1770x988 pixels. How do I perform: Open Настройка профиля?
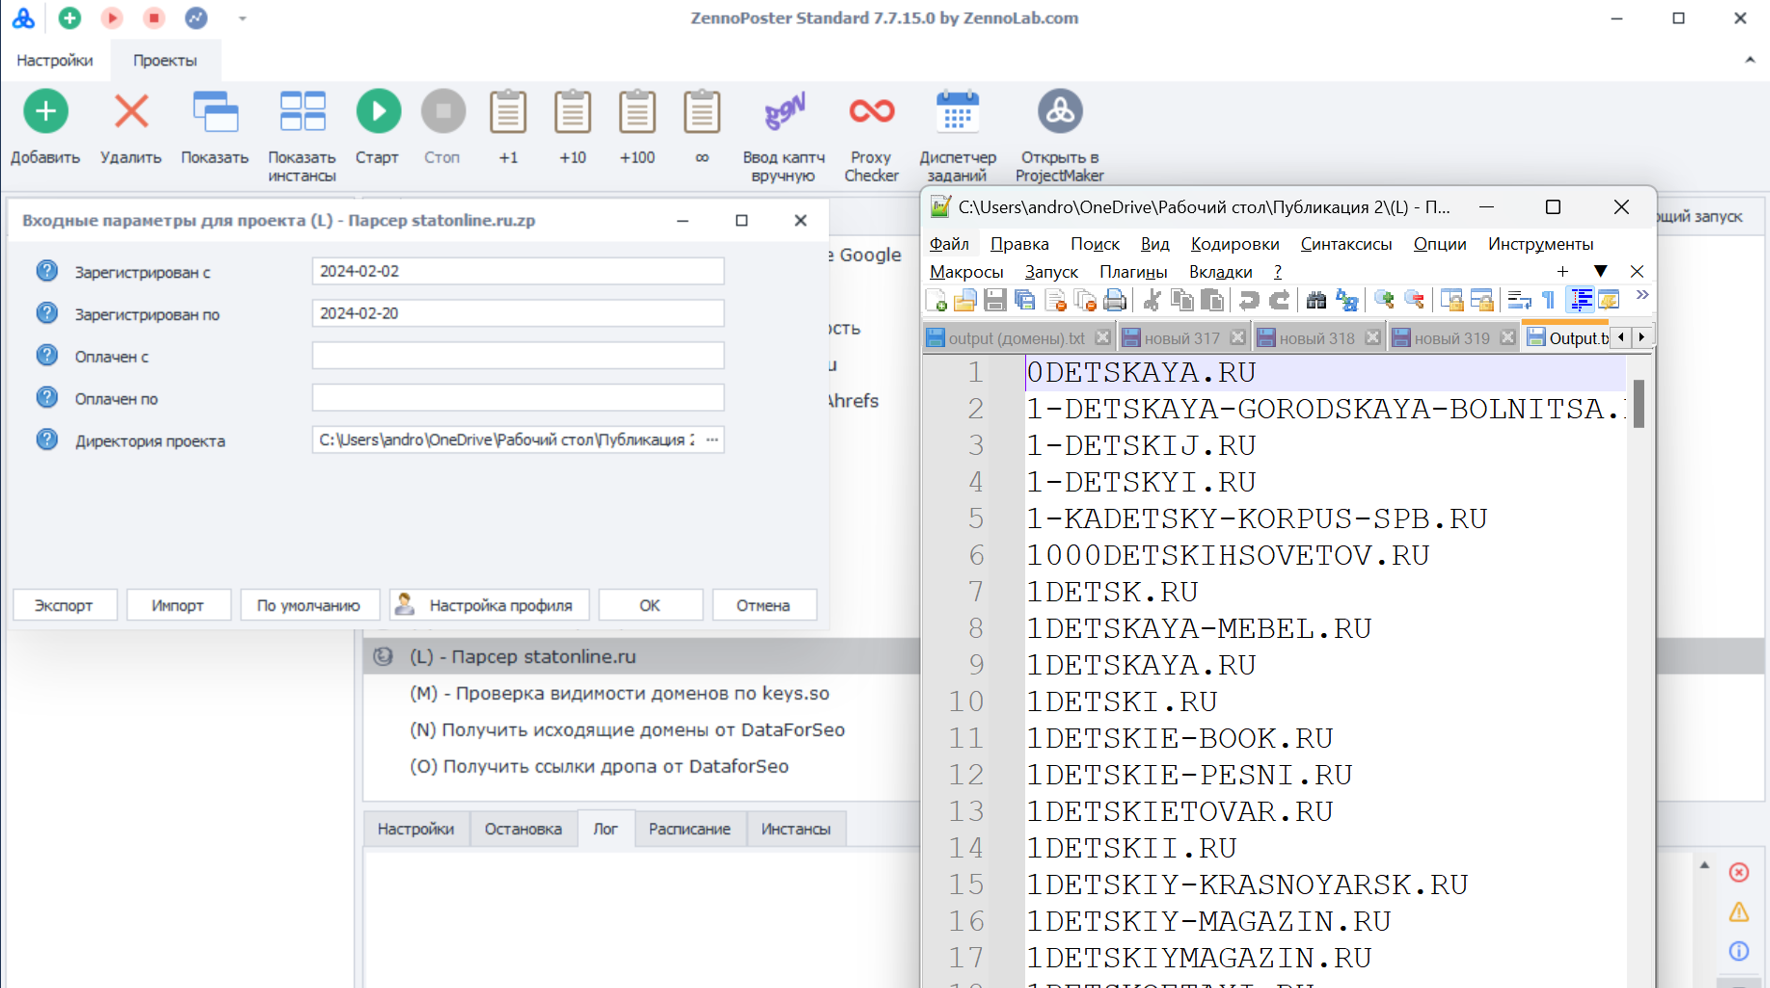(x=489, y=605)
